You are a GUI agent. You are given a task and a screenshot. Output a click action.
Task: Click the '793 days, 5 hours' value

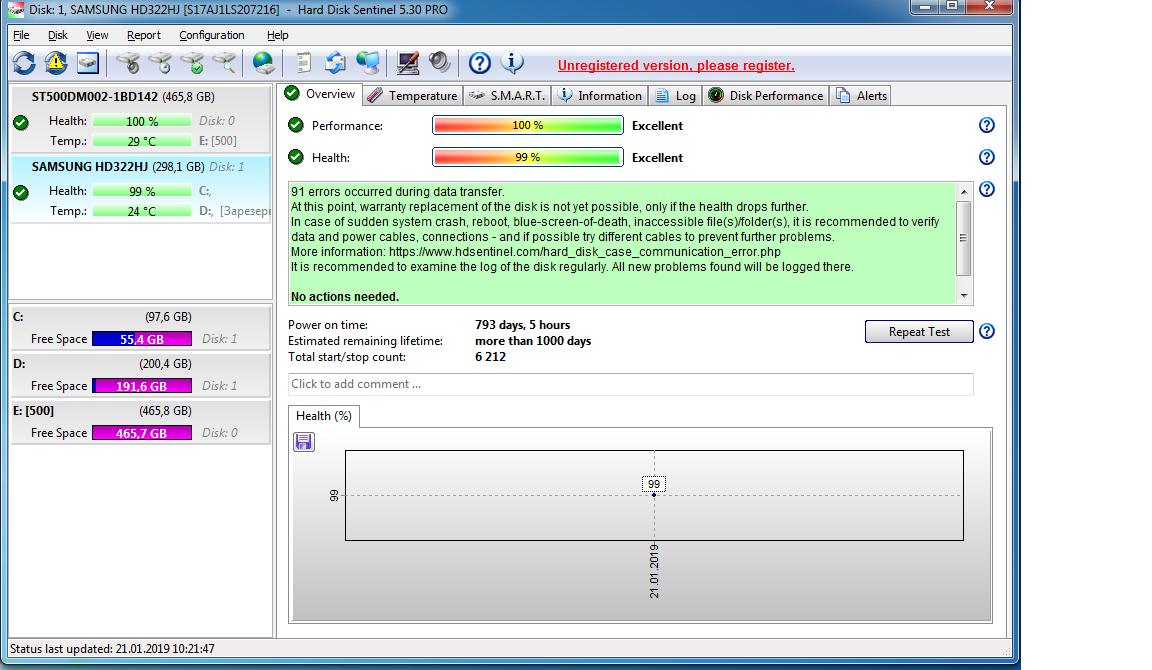tap(522, 325)
